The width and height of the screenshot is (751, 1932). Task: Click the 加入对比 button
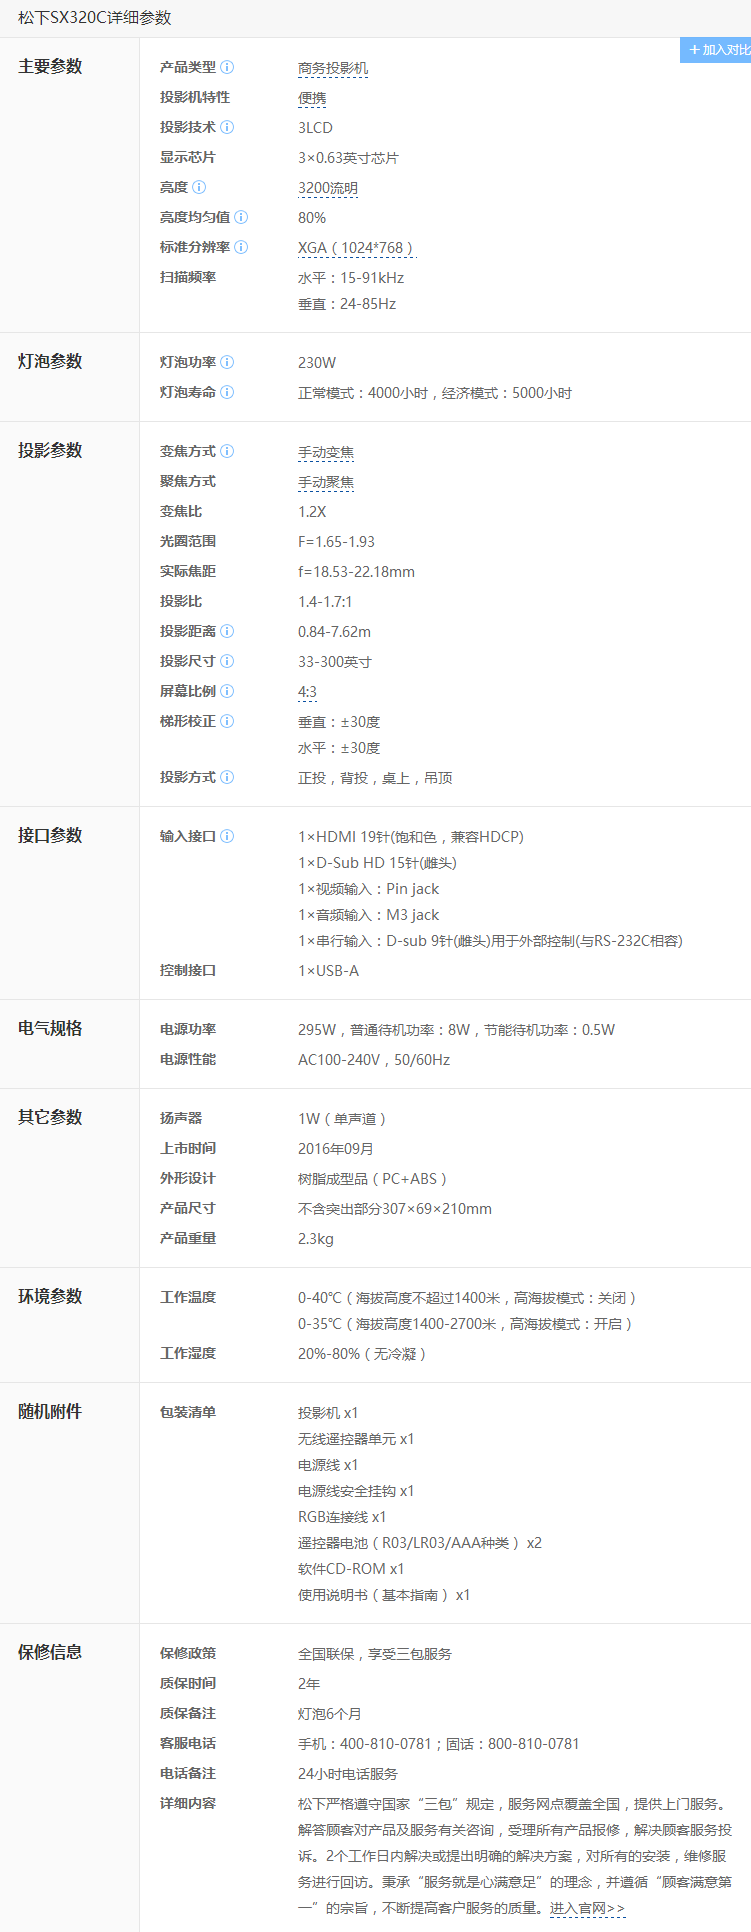[x=716, y=50]
